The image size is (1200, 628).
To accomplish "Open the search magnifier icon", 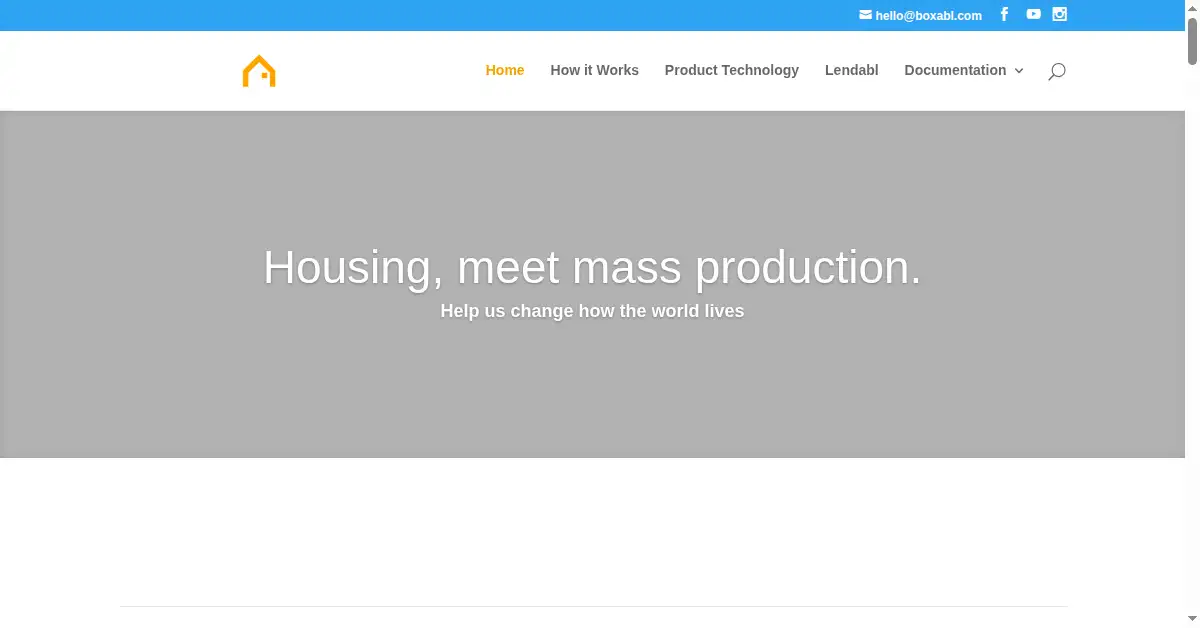I will tap(1057, 71).
